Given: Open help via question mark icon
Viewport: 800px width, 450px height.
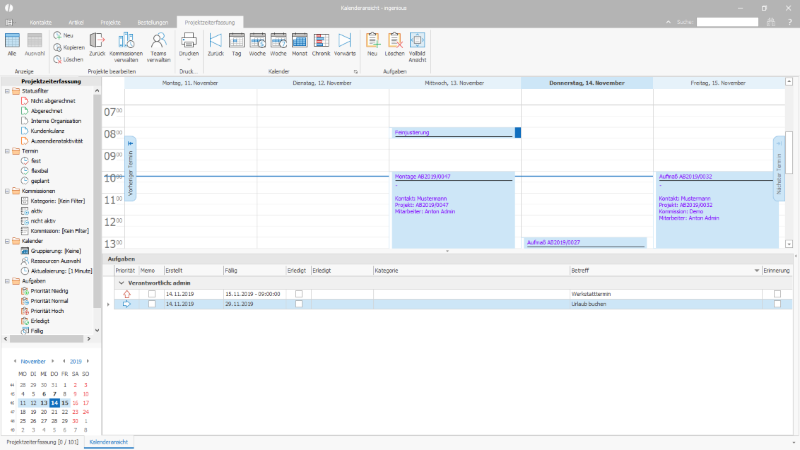Looking at the screenshot, I should coord(790,22).
